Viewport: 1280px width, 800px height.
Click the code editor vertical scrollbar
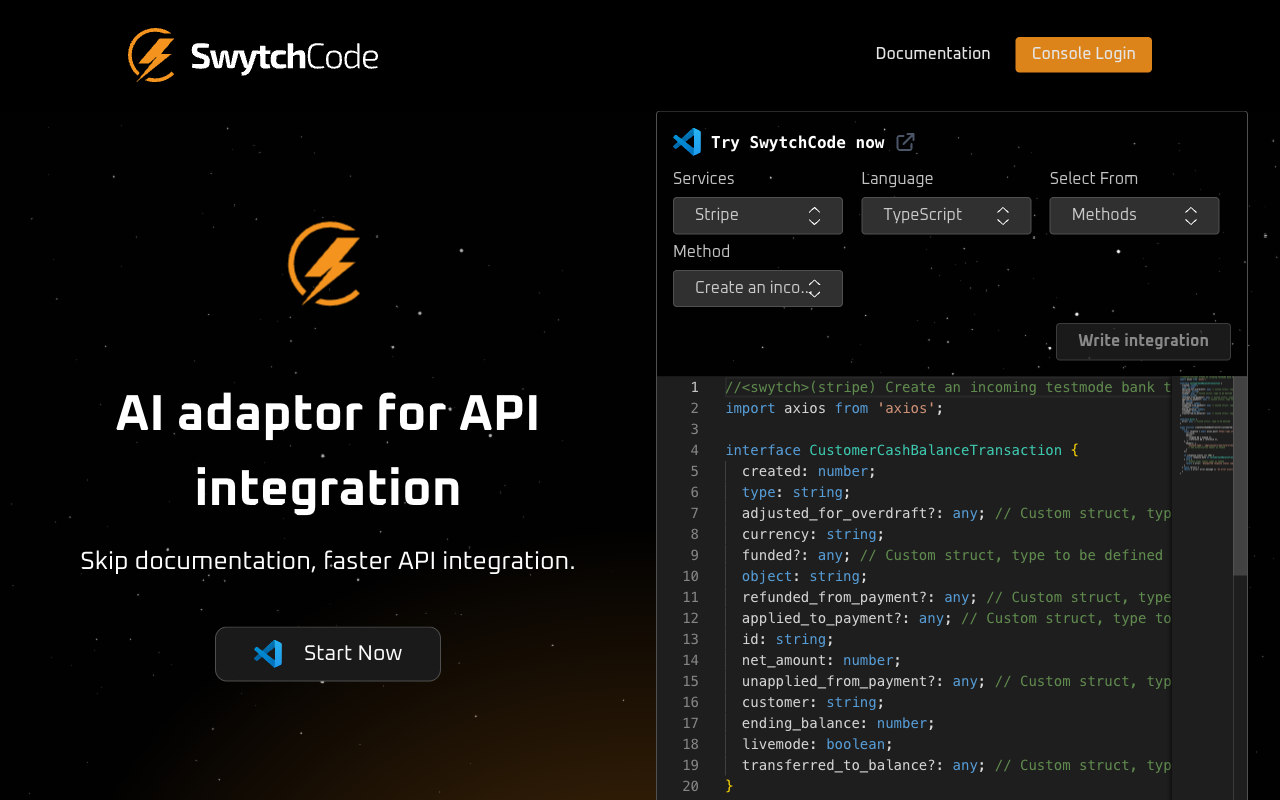(1240, 476)
